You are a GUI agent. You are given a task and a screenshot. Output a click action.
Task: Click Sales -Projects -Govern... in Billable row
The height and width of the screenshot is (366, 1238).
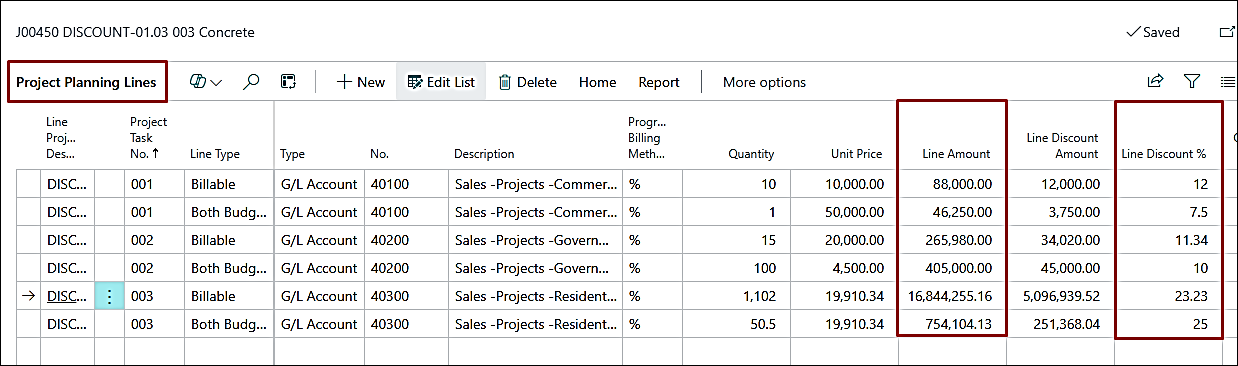[x=535, y=240]
